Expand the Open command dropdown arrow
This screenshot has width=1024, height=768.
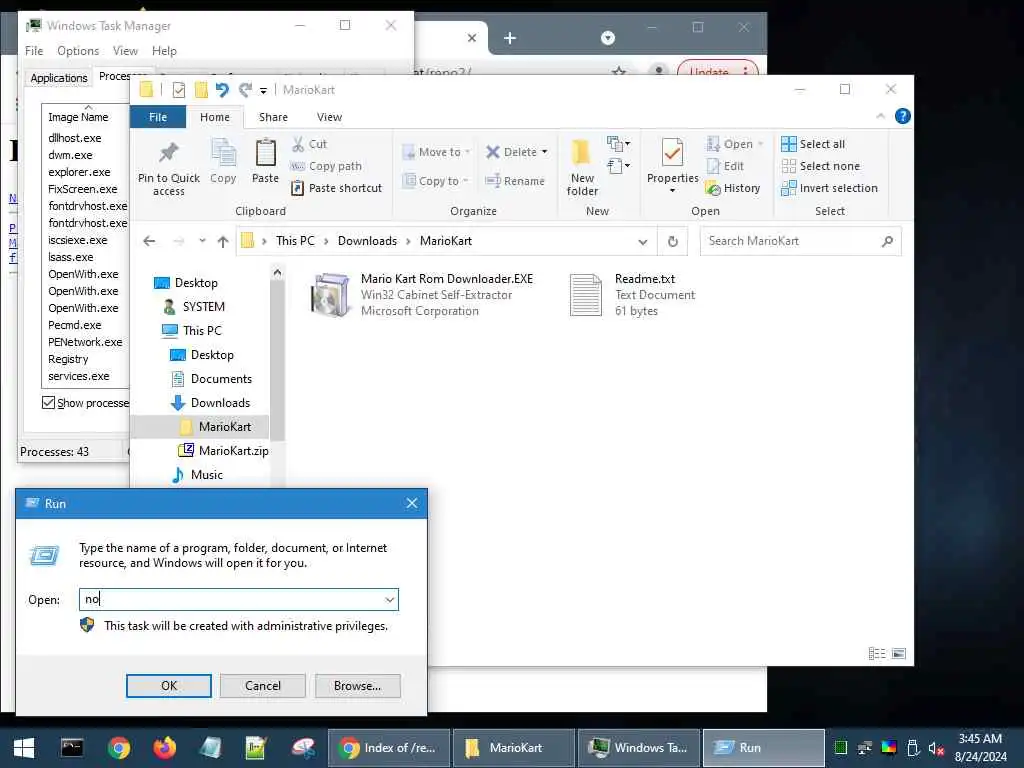click(x=760, y=144)
